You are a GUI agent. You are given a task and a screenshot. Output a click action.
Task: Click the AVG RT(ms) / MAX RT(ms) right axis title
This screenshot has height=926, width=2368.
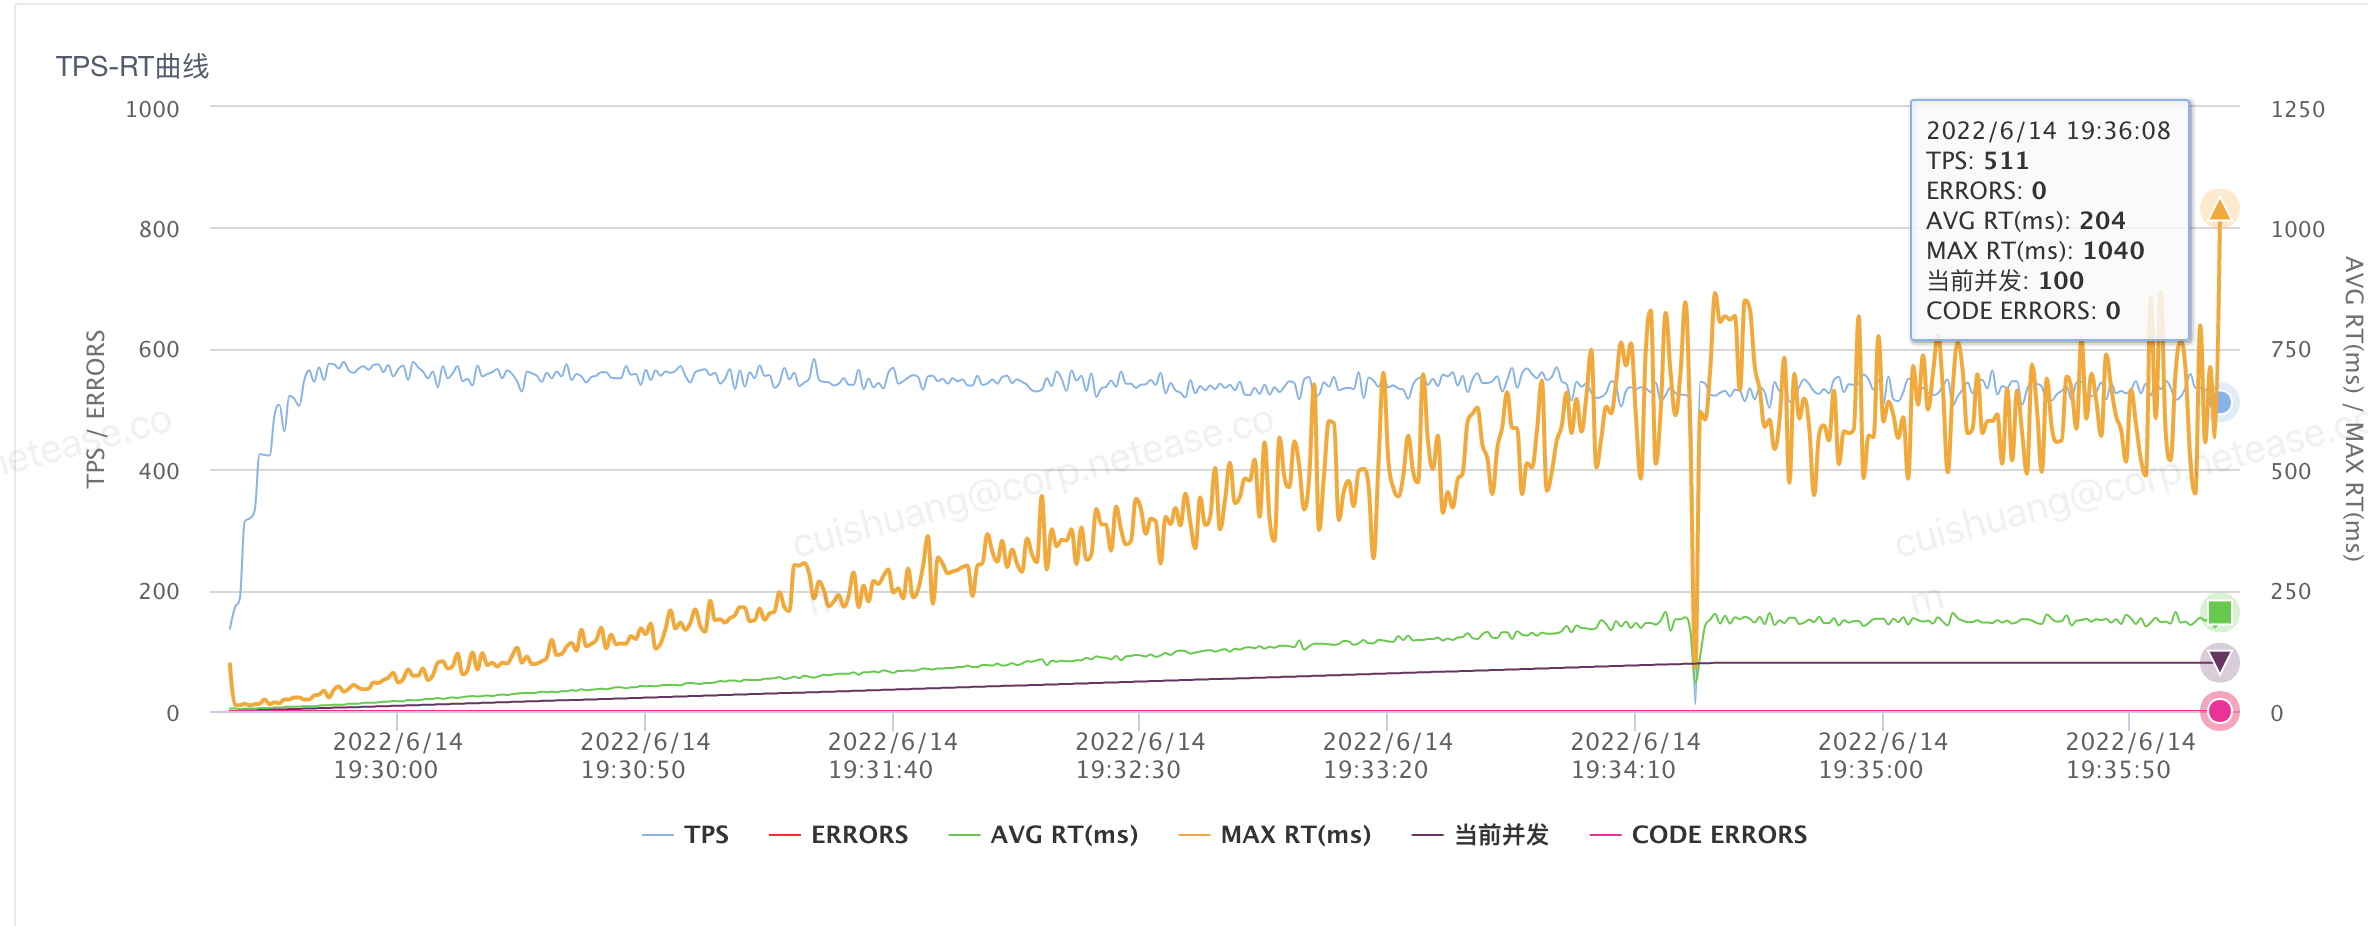point(2354,409)
